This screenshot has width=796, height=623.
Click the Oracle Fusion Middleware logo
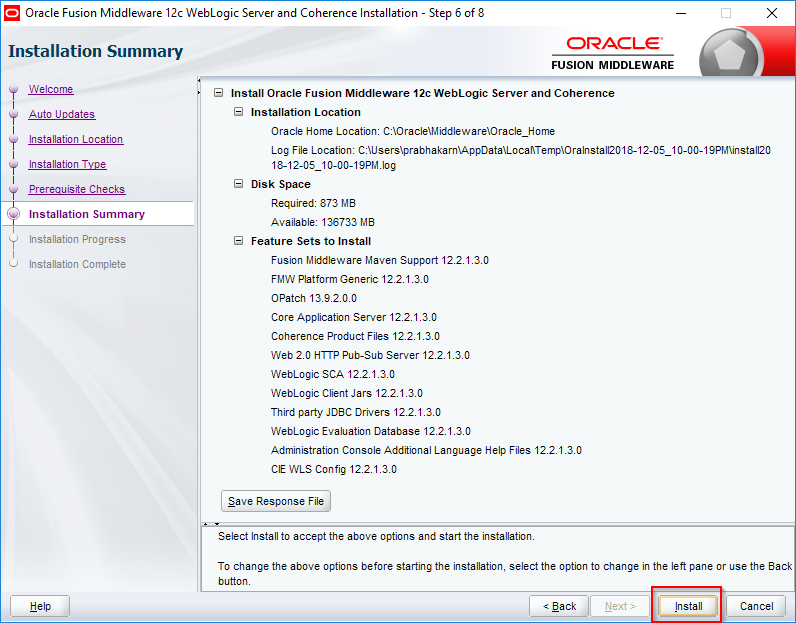click(613, 53)
